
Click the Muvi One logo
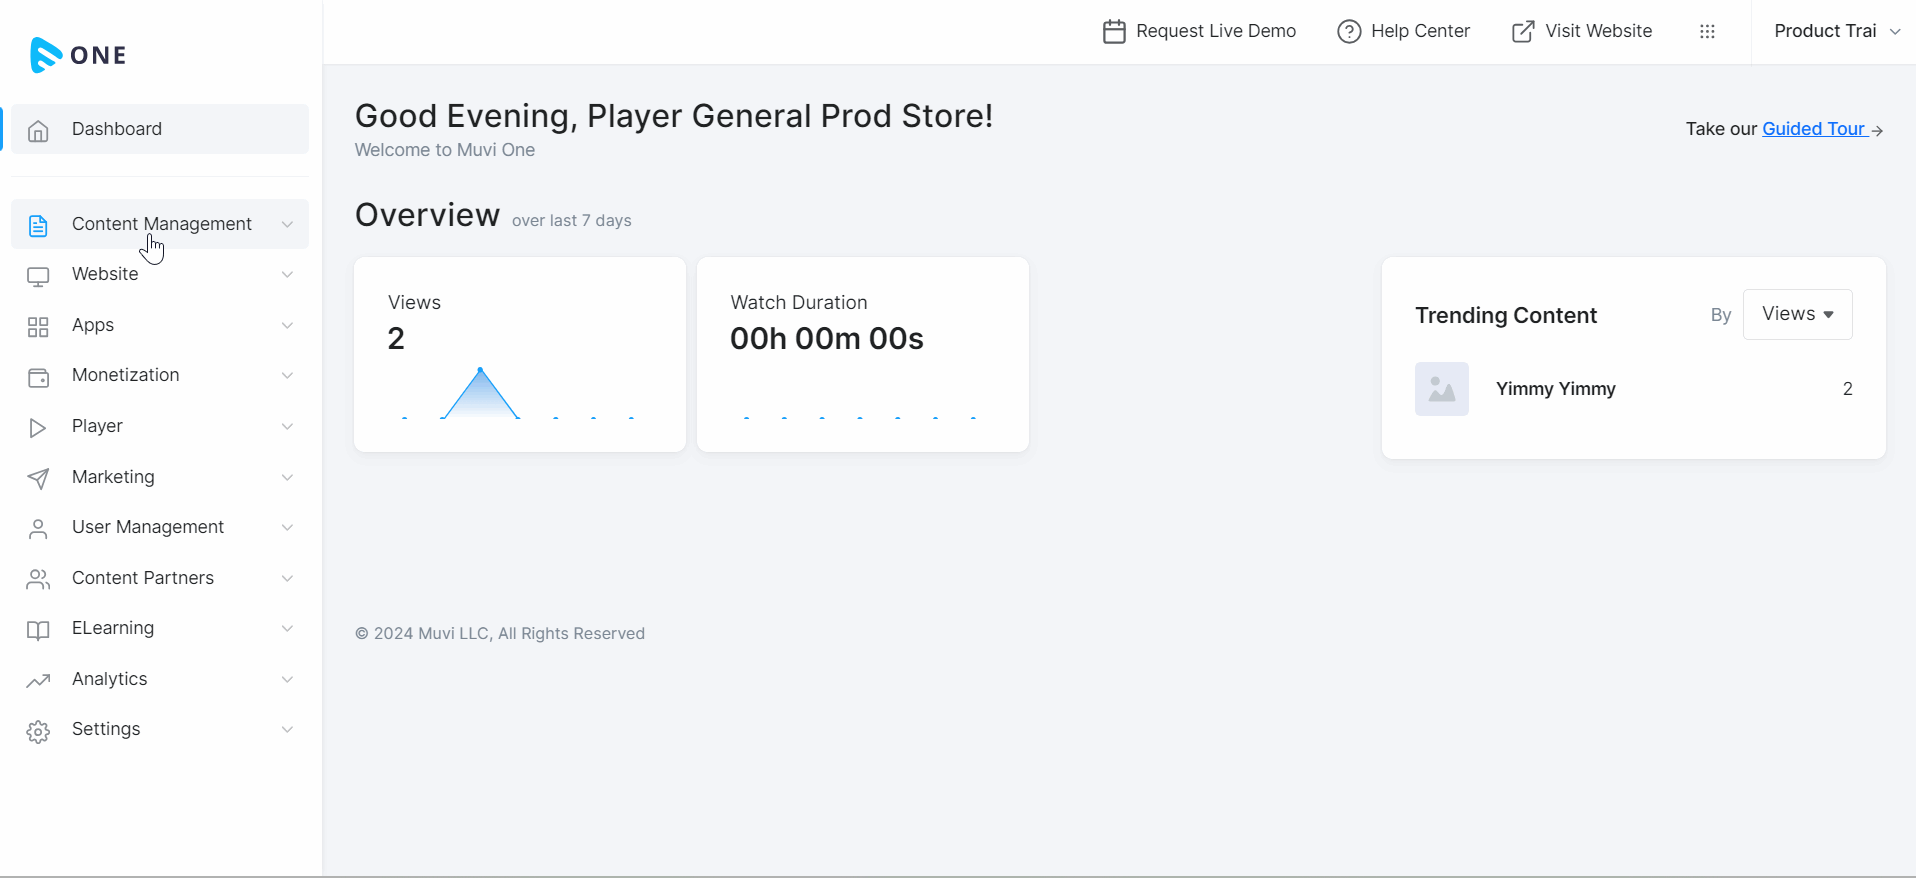78,55
